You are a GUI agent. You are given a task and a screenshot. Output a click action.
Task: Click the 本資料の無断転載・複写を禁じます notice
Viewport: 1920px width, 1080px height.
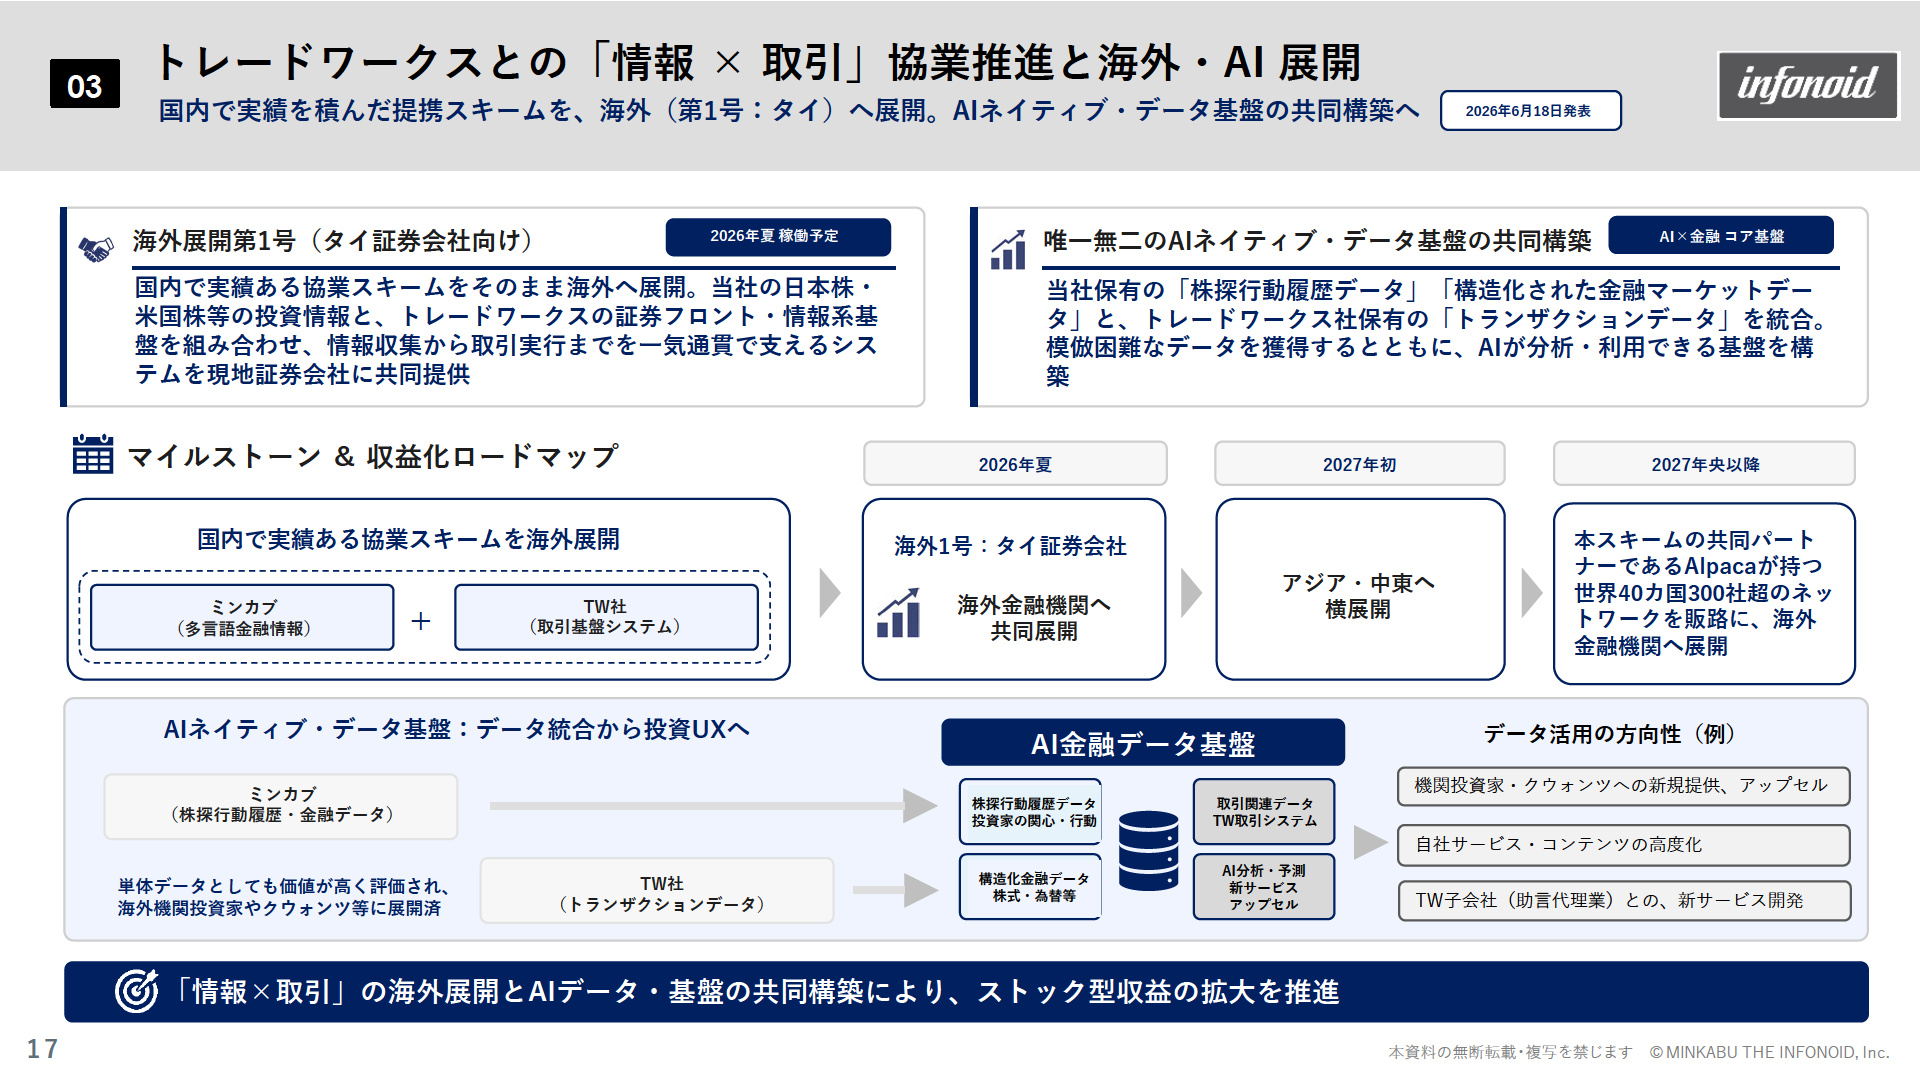(1510, 1052)
